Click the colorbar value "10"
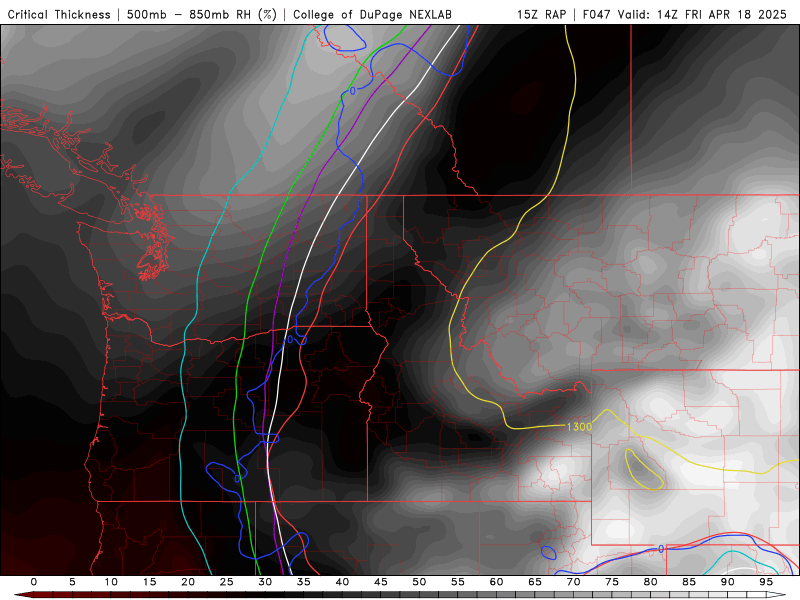 click(111, 582)
